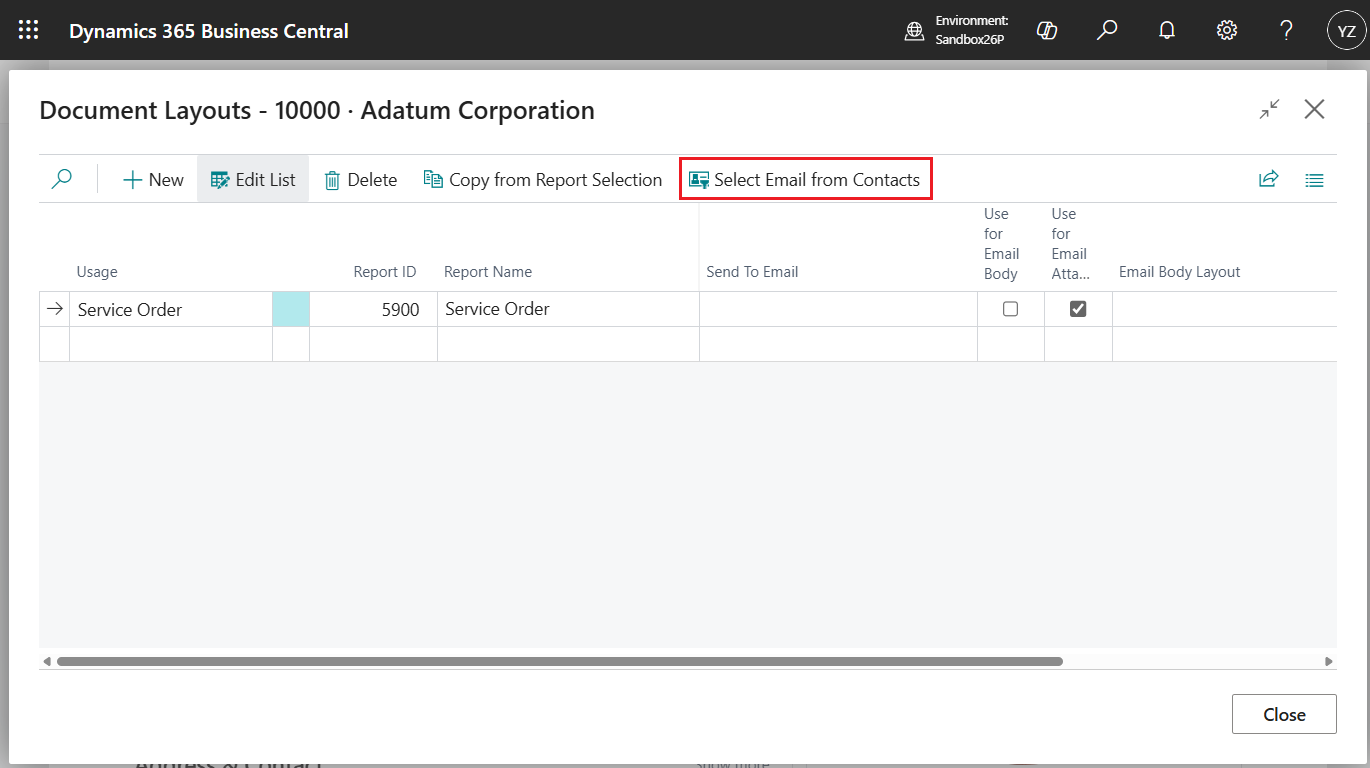Open the settings gear
Screen dimensions: 1370x768
coord(1227,30)
